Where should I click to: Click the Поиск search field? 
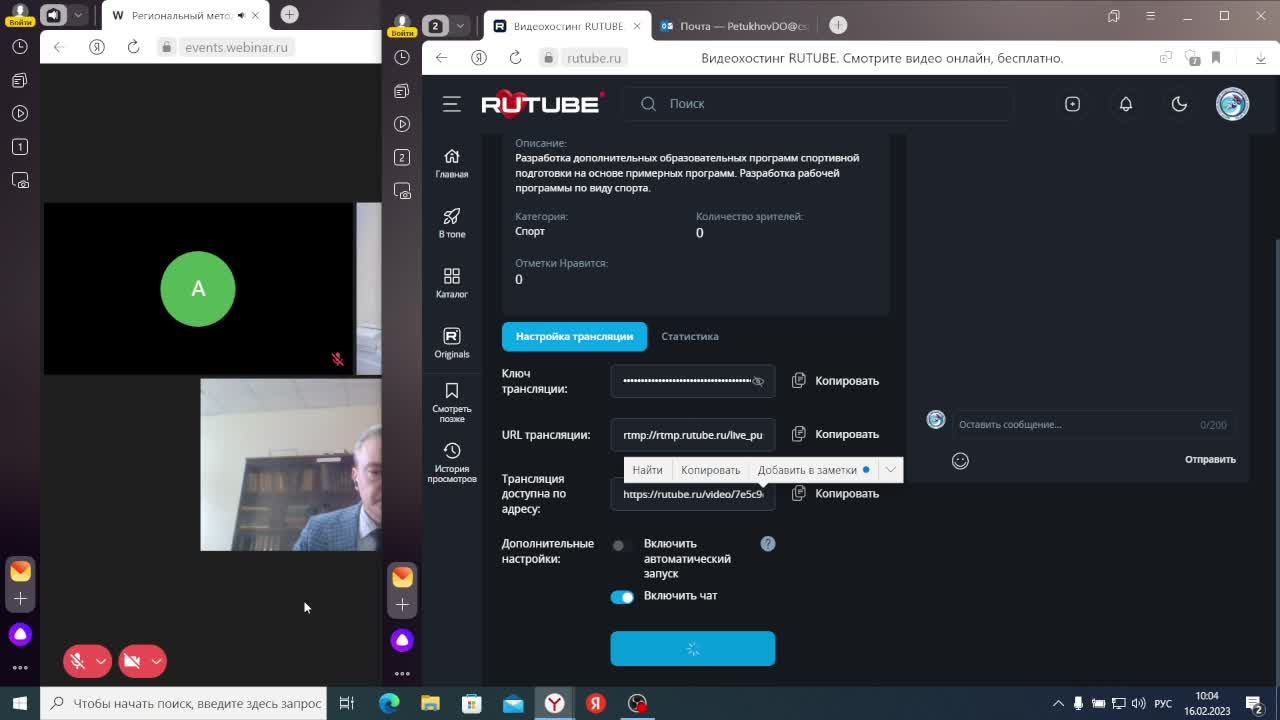(x=818, y=104)
